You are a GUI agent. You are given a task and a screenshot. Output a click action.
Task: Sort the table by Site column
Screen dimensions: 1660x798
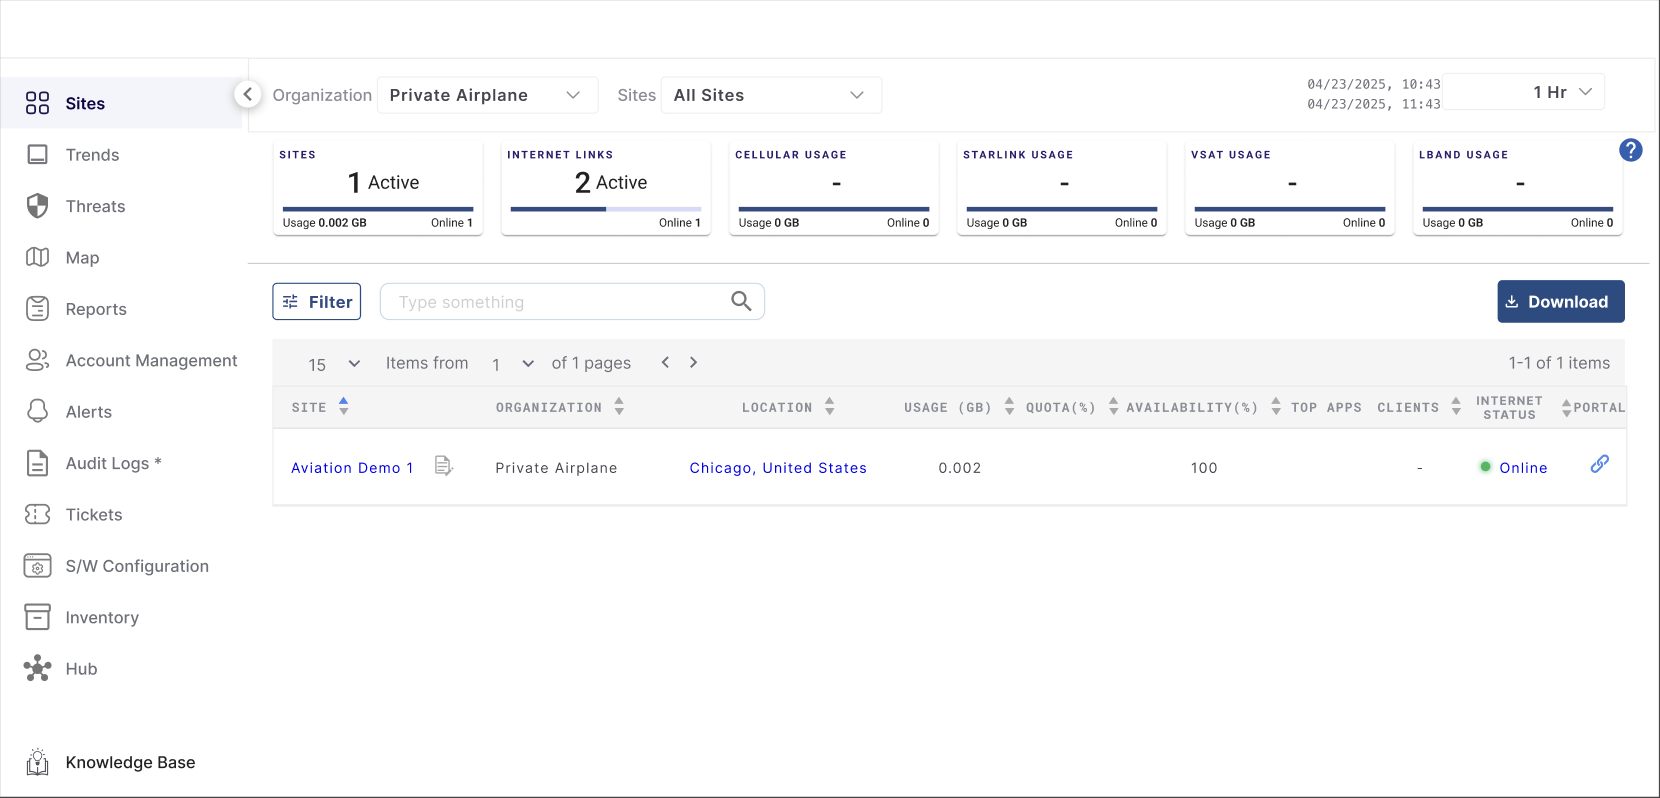(x=344, y=406)
